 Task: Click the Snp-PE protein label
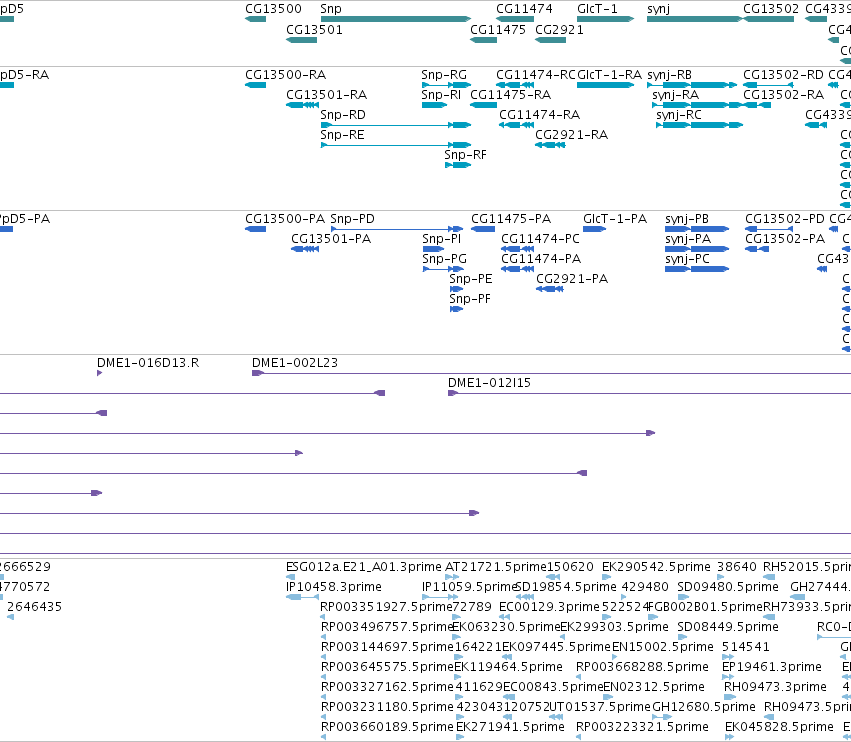pyautogui.click(x=471, y=279)
